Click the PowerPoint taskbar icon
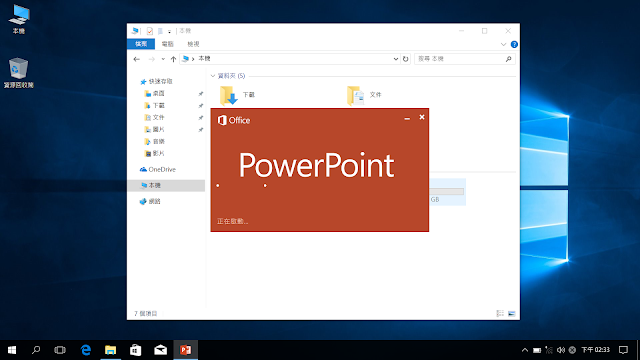Screen dimensions: 640x360 (186, 350)
